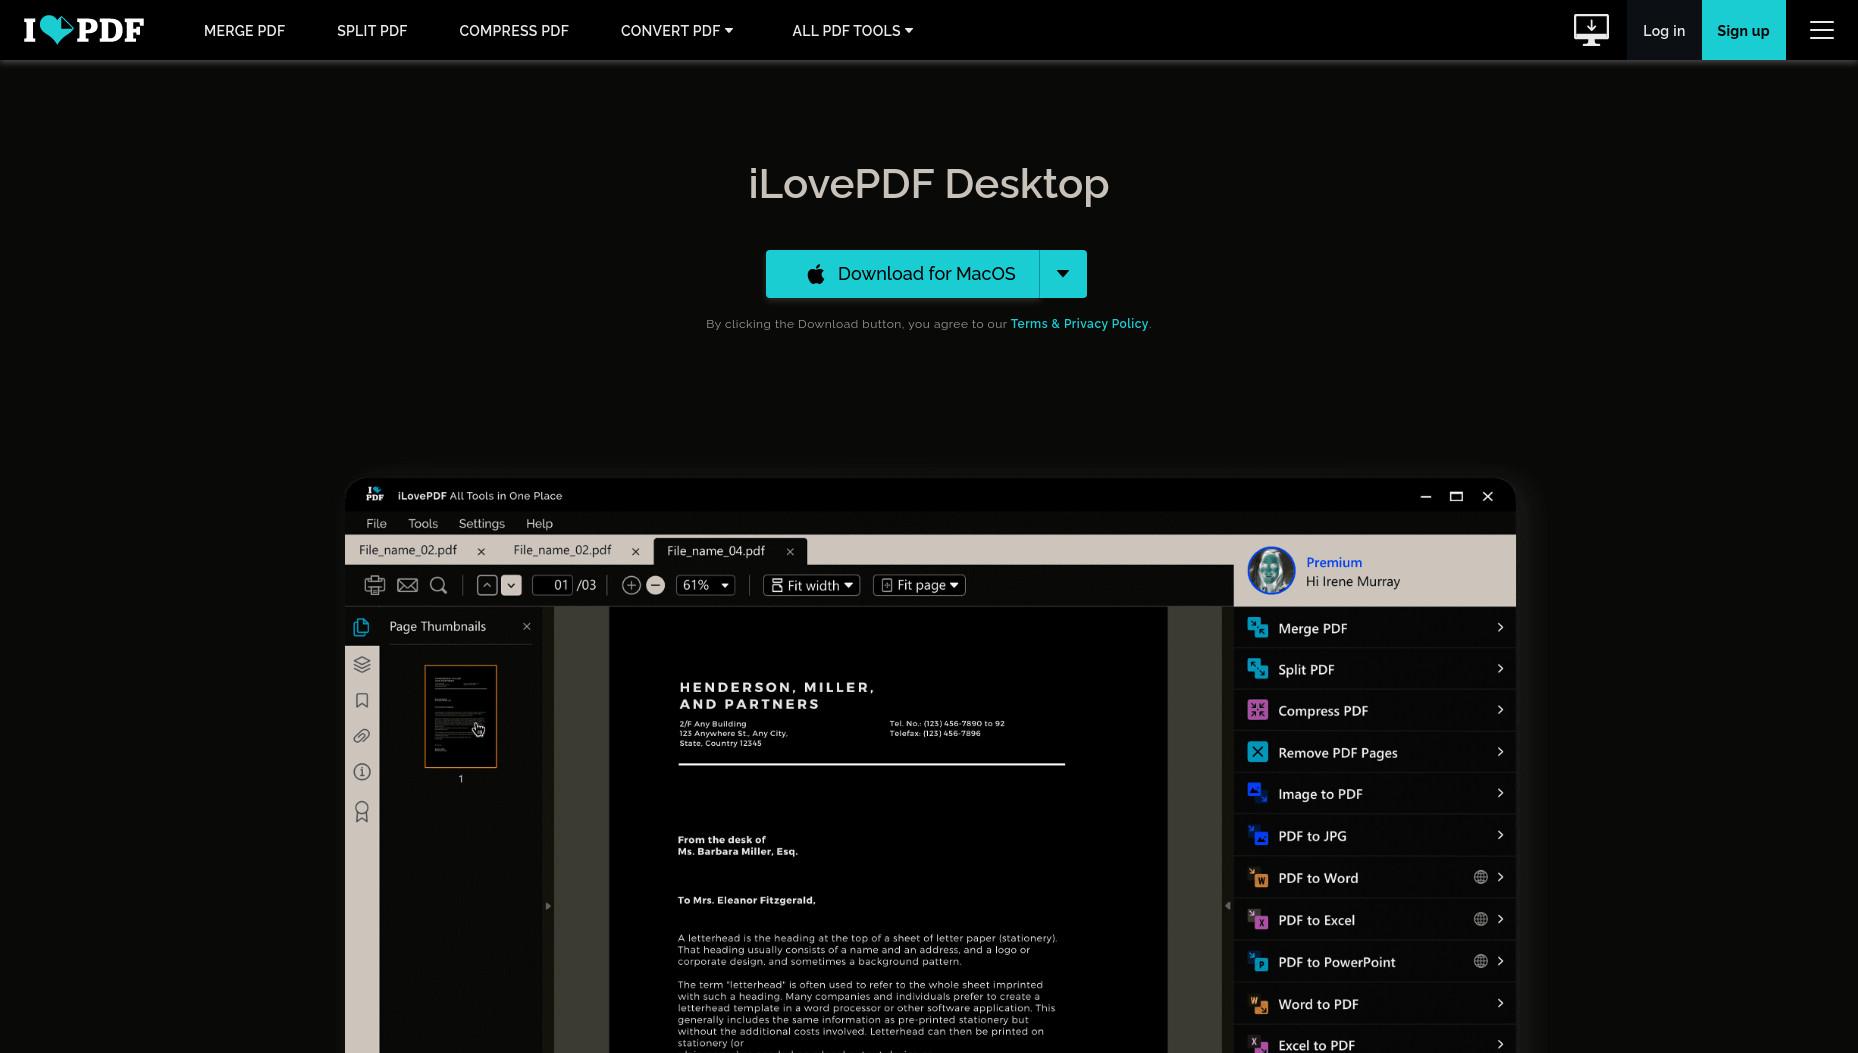Click the Download for MacOS button
Viewport: 1858px width, 1053px height.
tap(902, 274)
